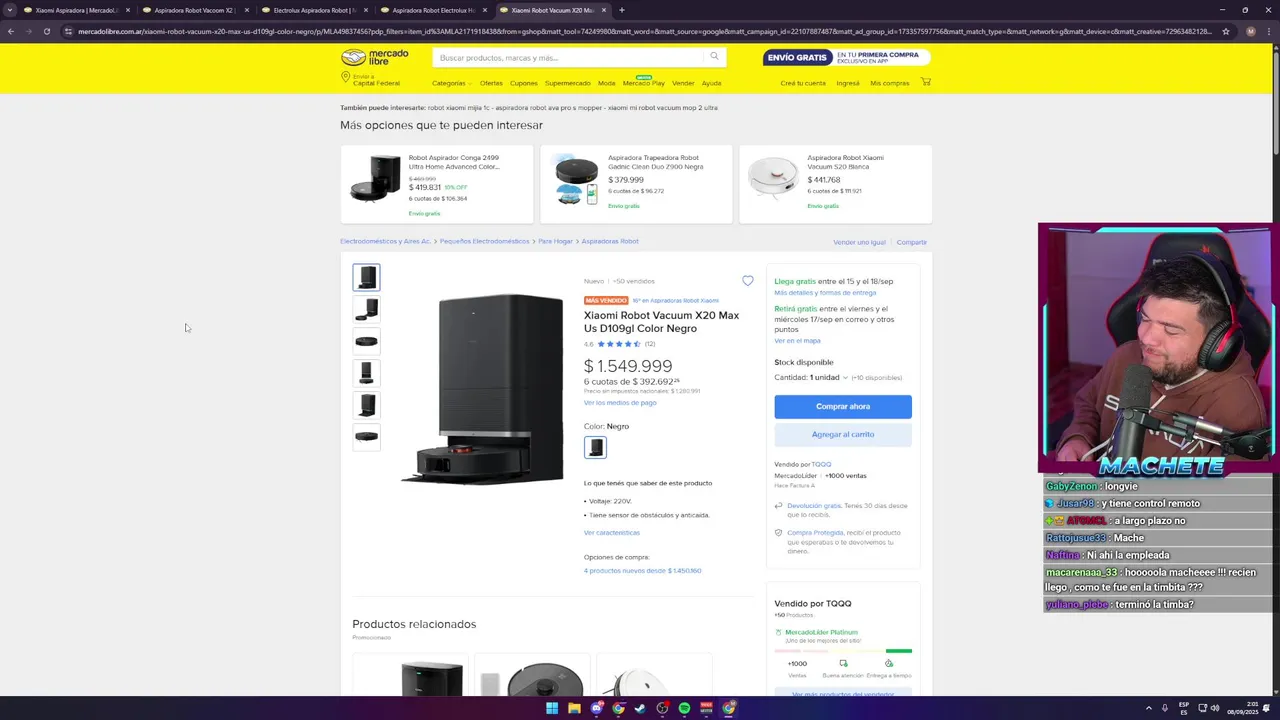
Task: Open Steam from taskbar
Action: (641, 708)
